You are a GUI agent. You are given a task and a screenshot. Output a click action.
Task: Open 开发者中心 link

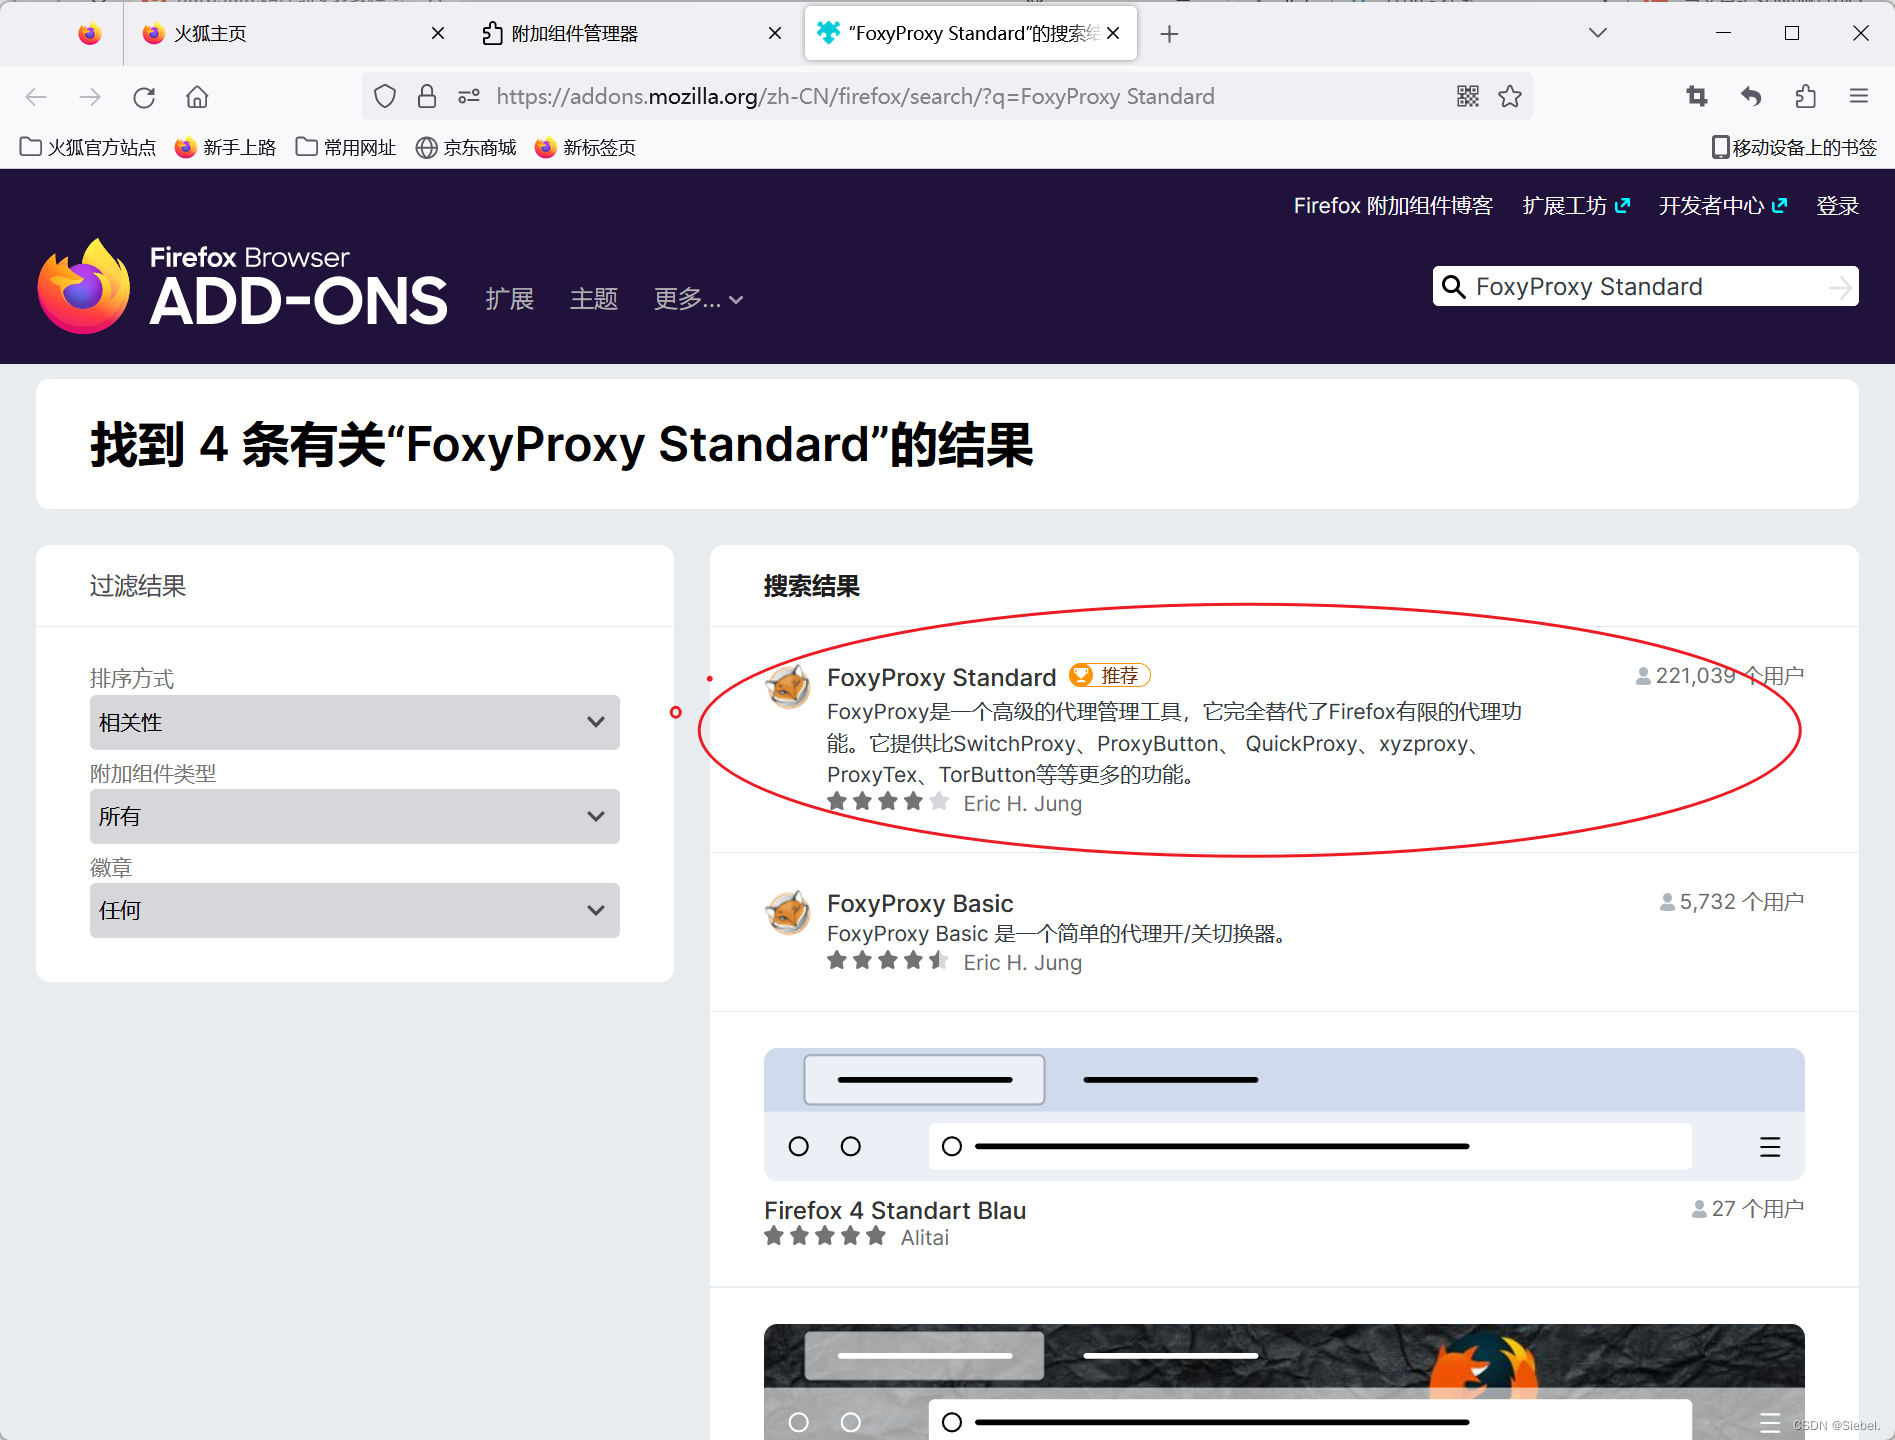[1723, 206]
